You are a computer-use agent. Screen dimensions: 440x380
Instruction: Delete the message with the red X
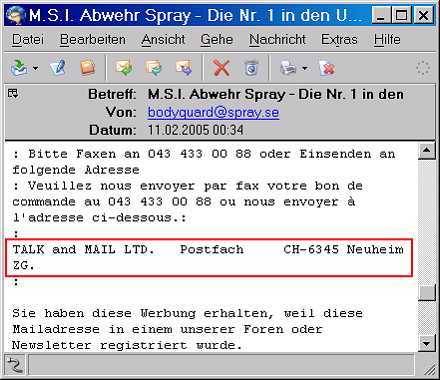tap(221, 68)
